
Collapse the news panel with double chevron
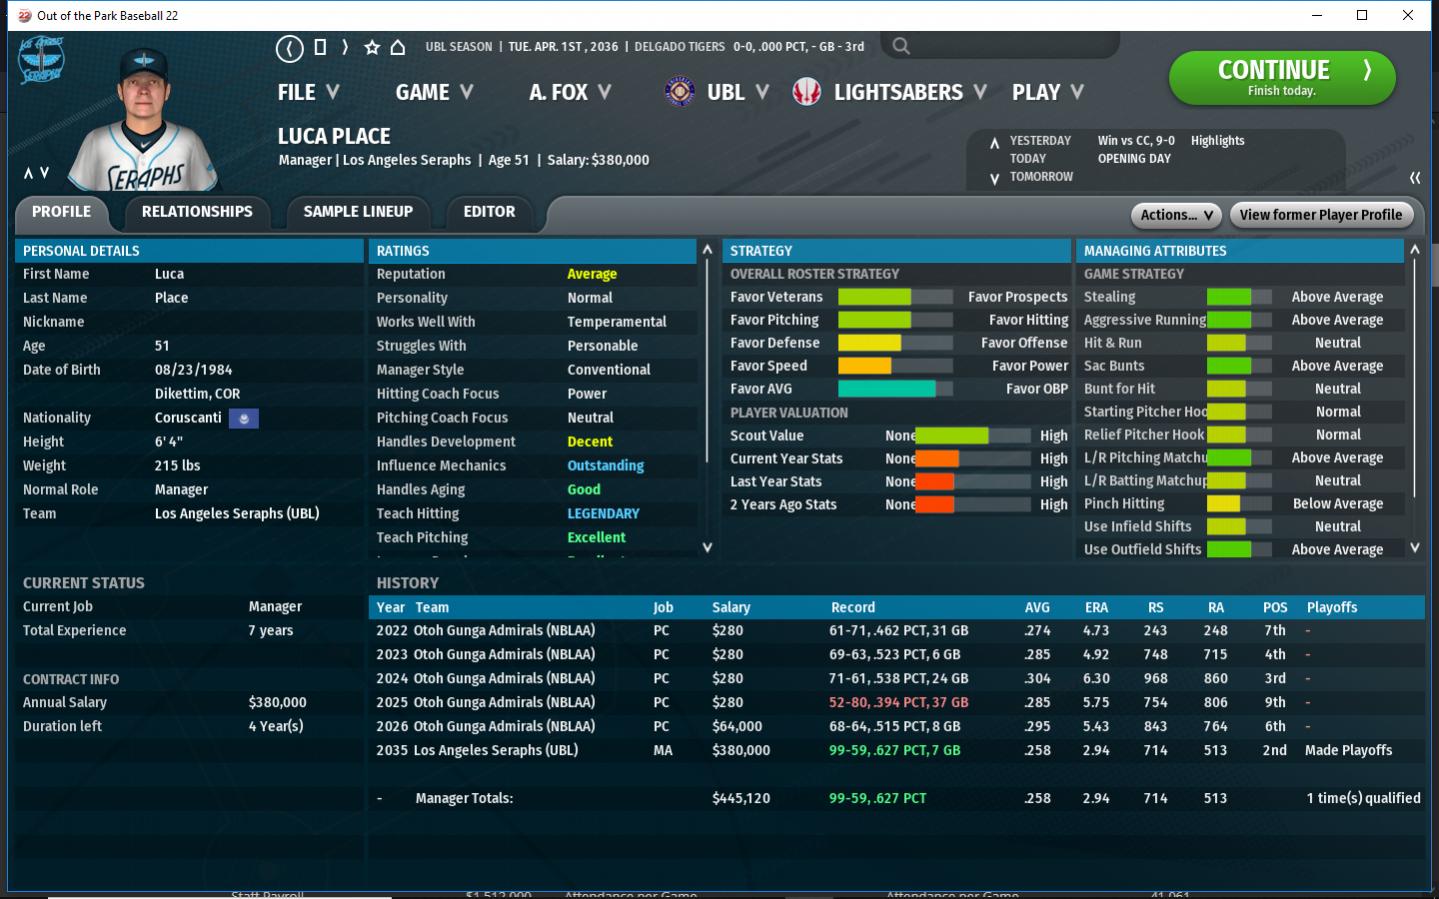point(1415,177)
